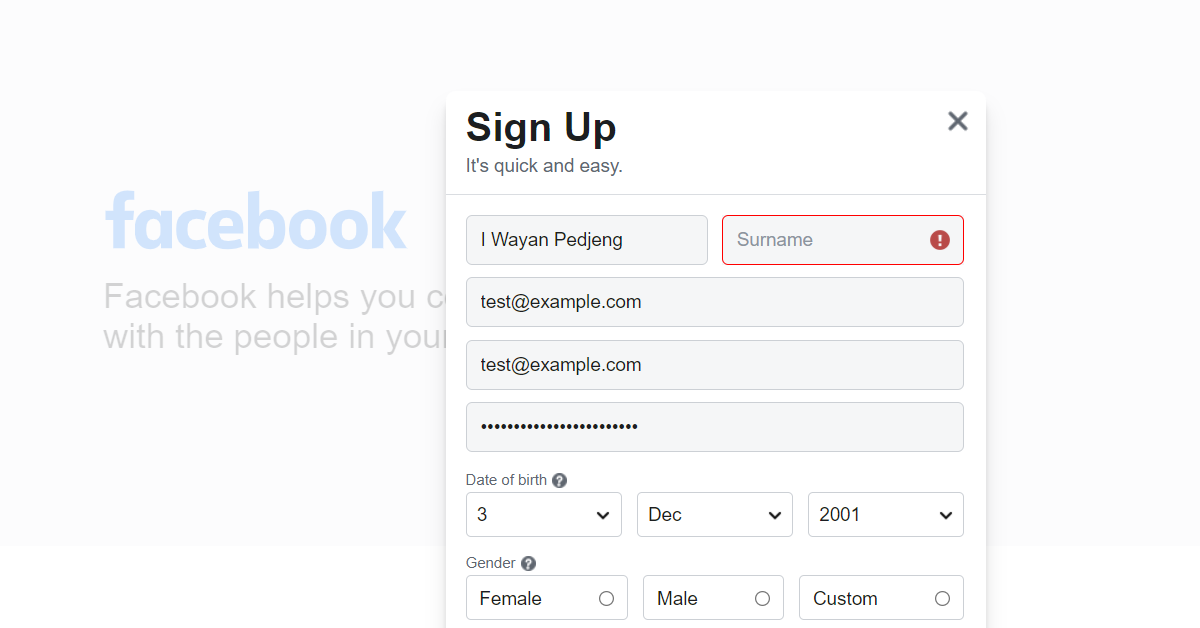Open the birth month dropdown showing Dec
1200x628 pixels.
click(x=714, y=514)
